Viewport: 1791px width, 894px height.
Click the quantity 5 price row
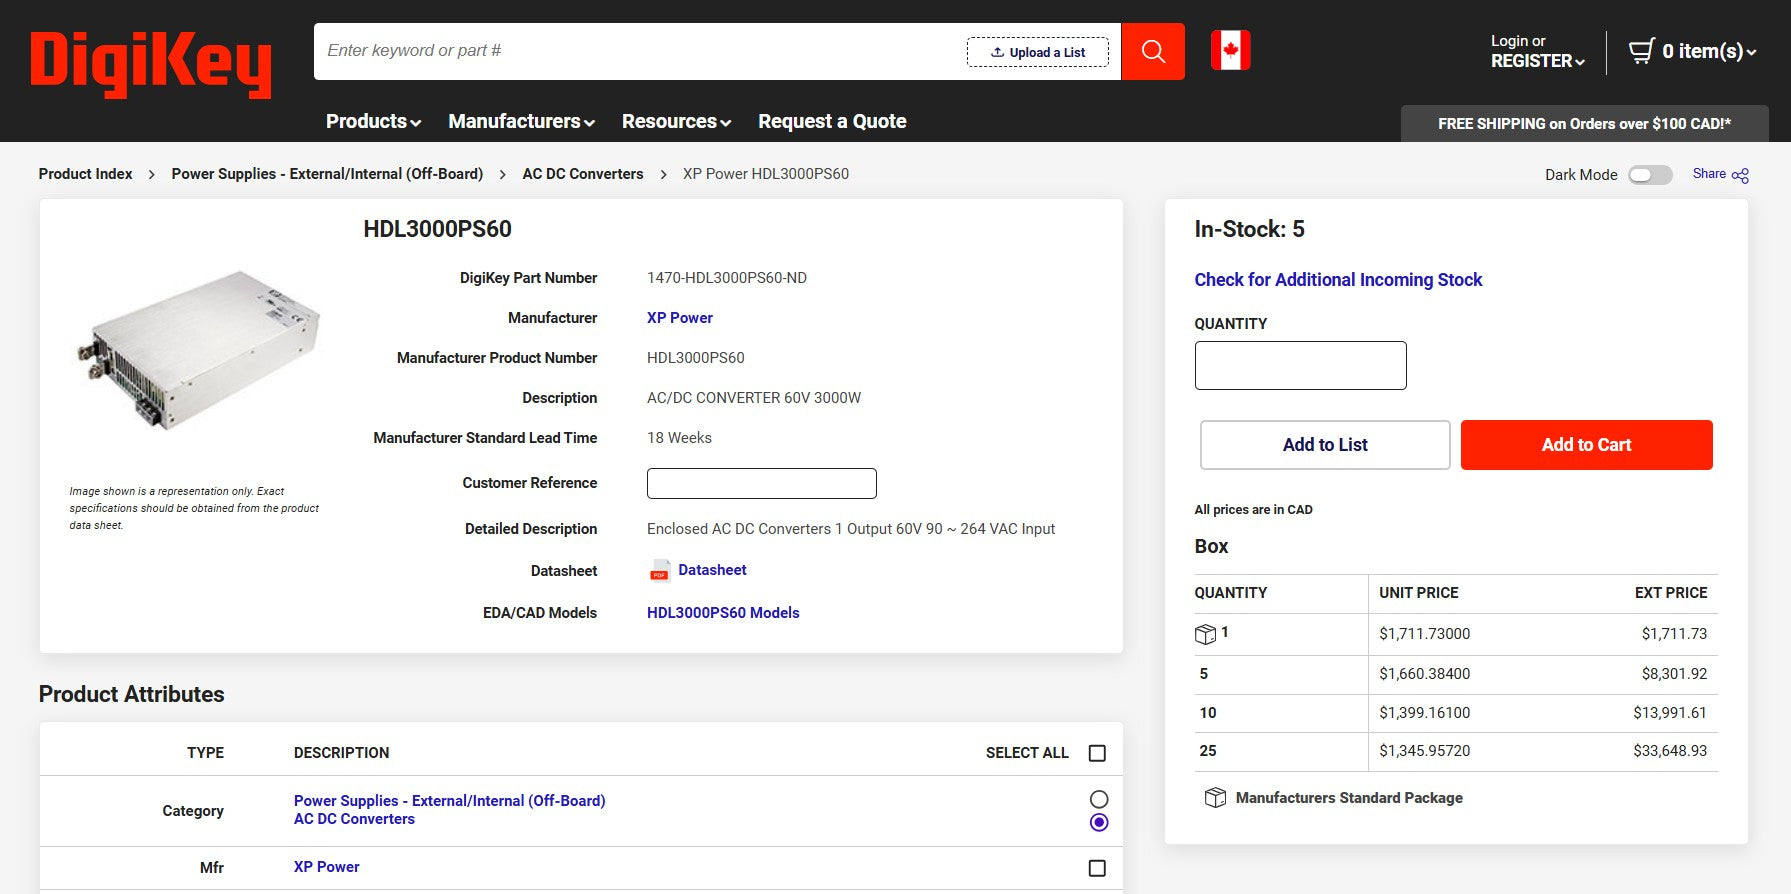tap(1456, 674)
